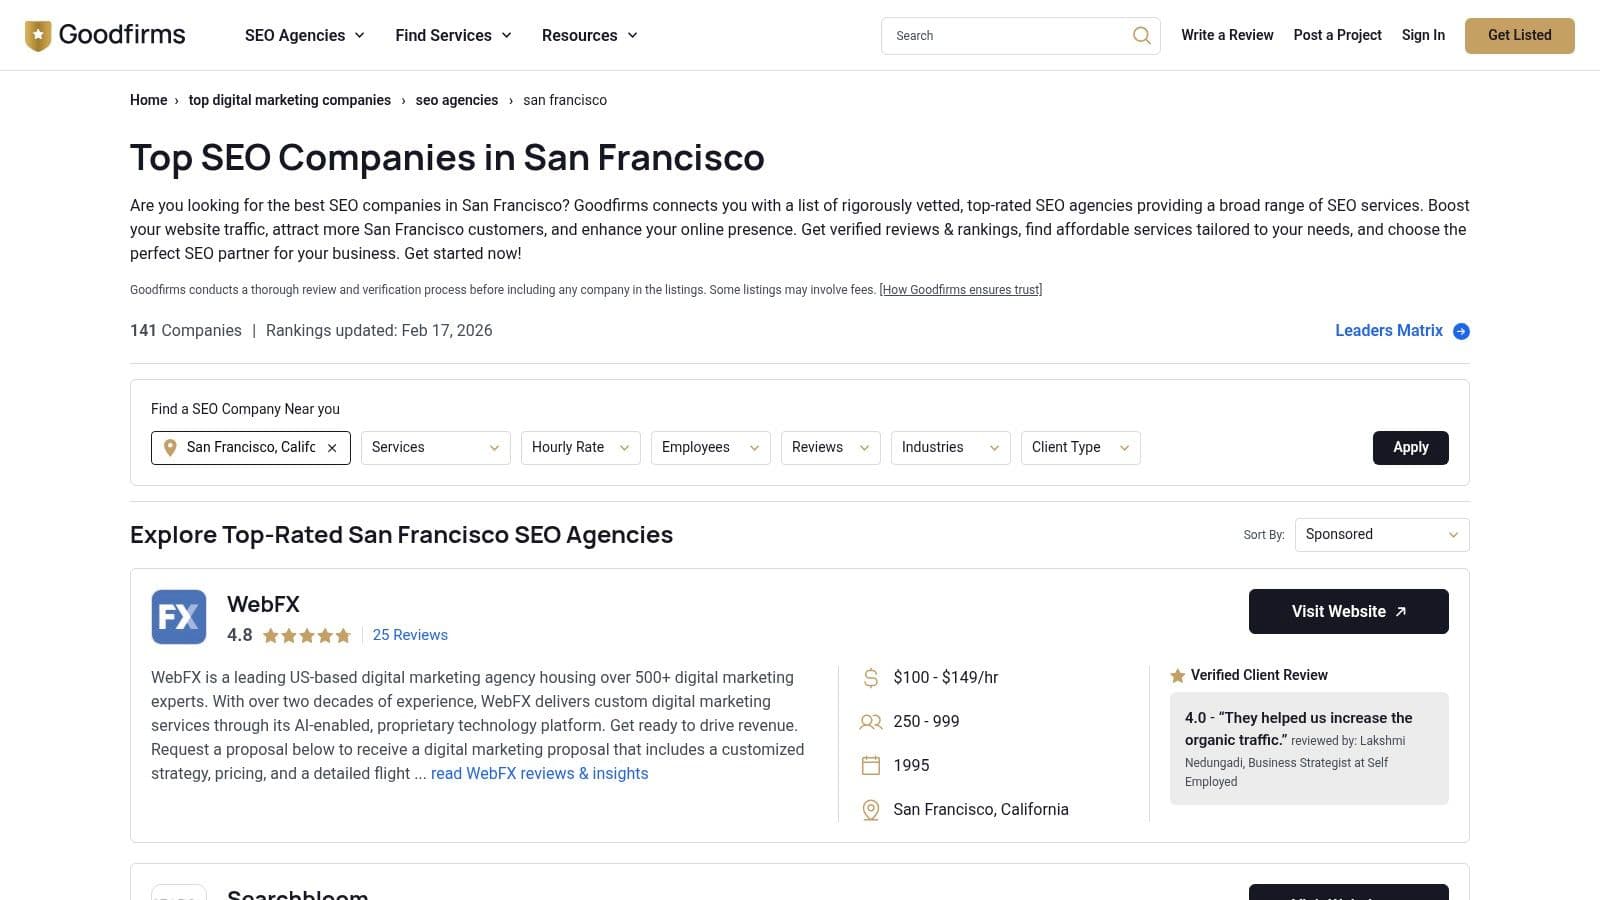Open the WebFX company name
1600x900 pixels.
[263, 605]
